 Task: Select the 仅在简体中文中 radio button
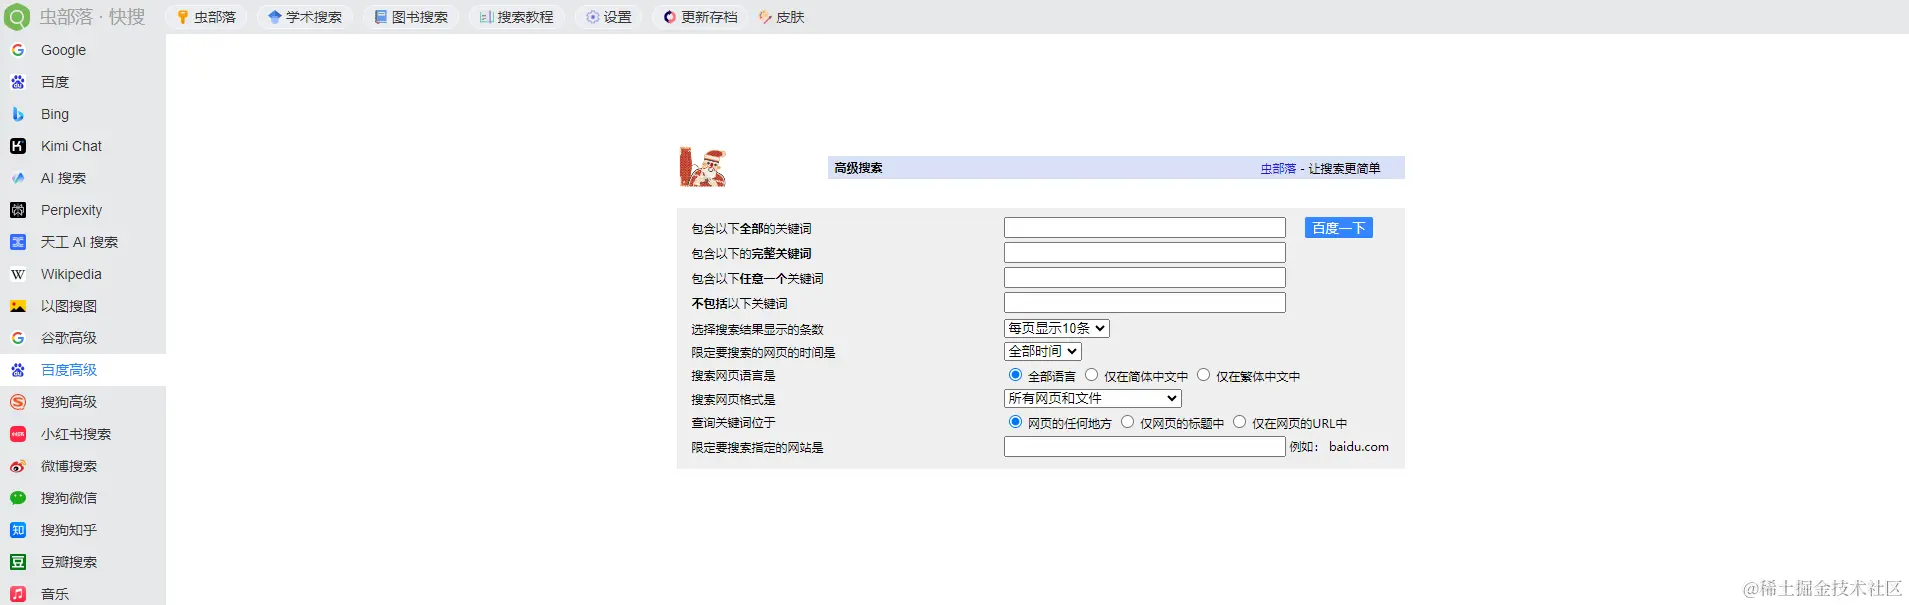click(1091, 375)
